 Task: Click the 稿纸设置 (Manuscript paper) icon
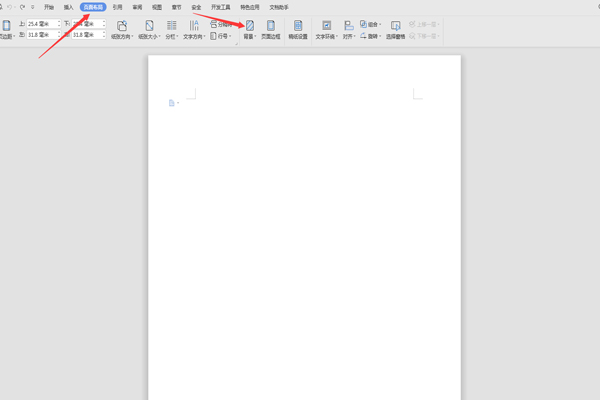(x=298, y=27)
